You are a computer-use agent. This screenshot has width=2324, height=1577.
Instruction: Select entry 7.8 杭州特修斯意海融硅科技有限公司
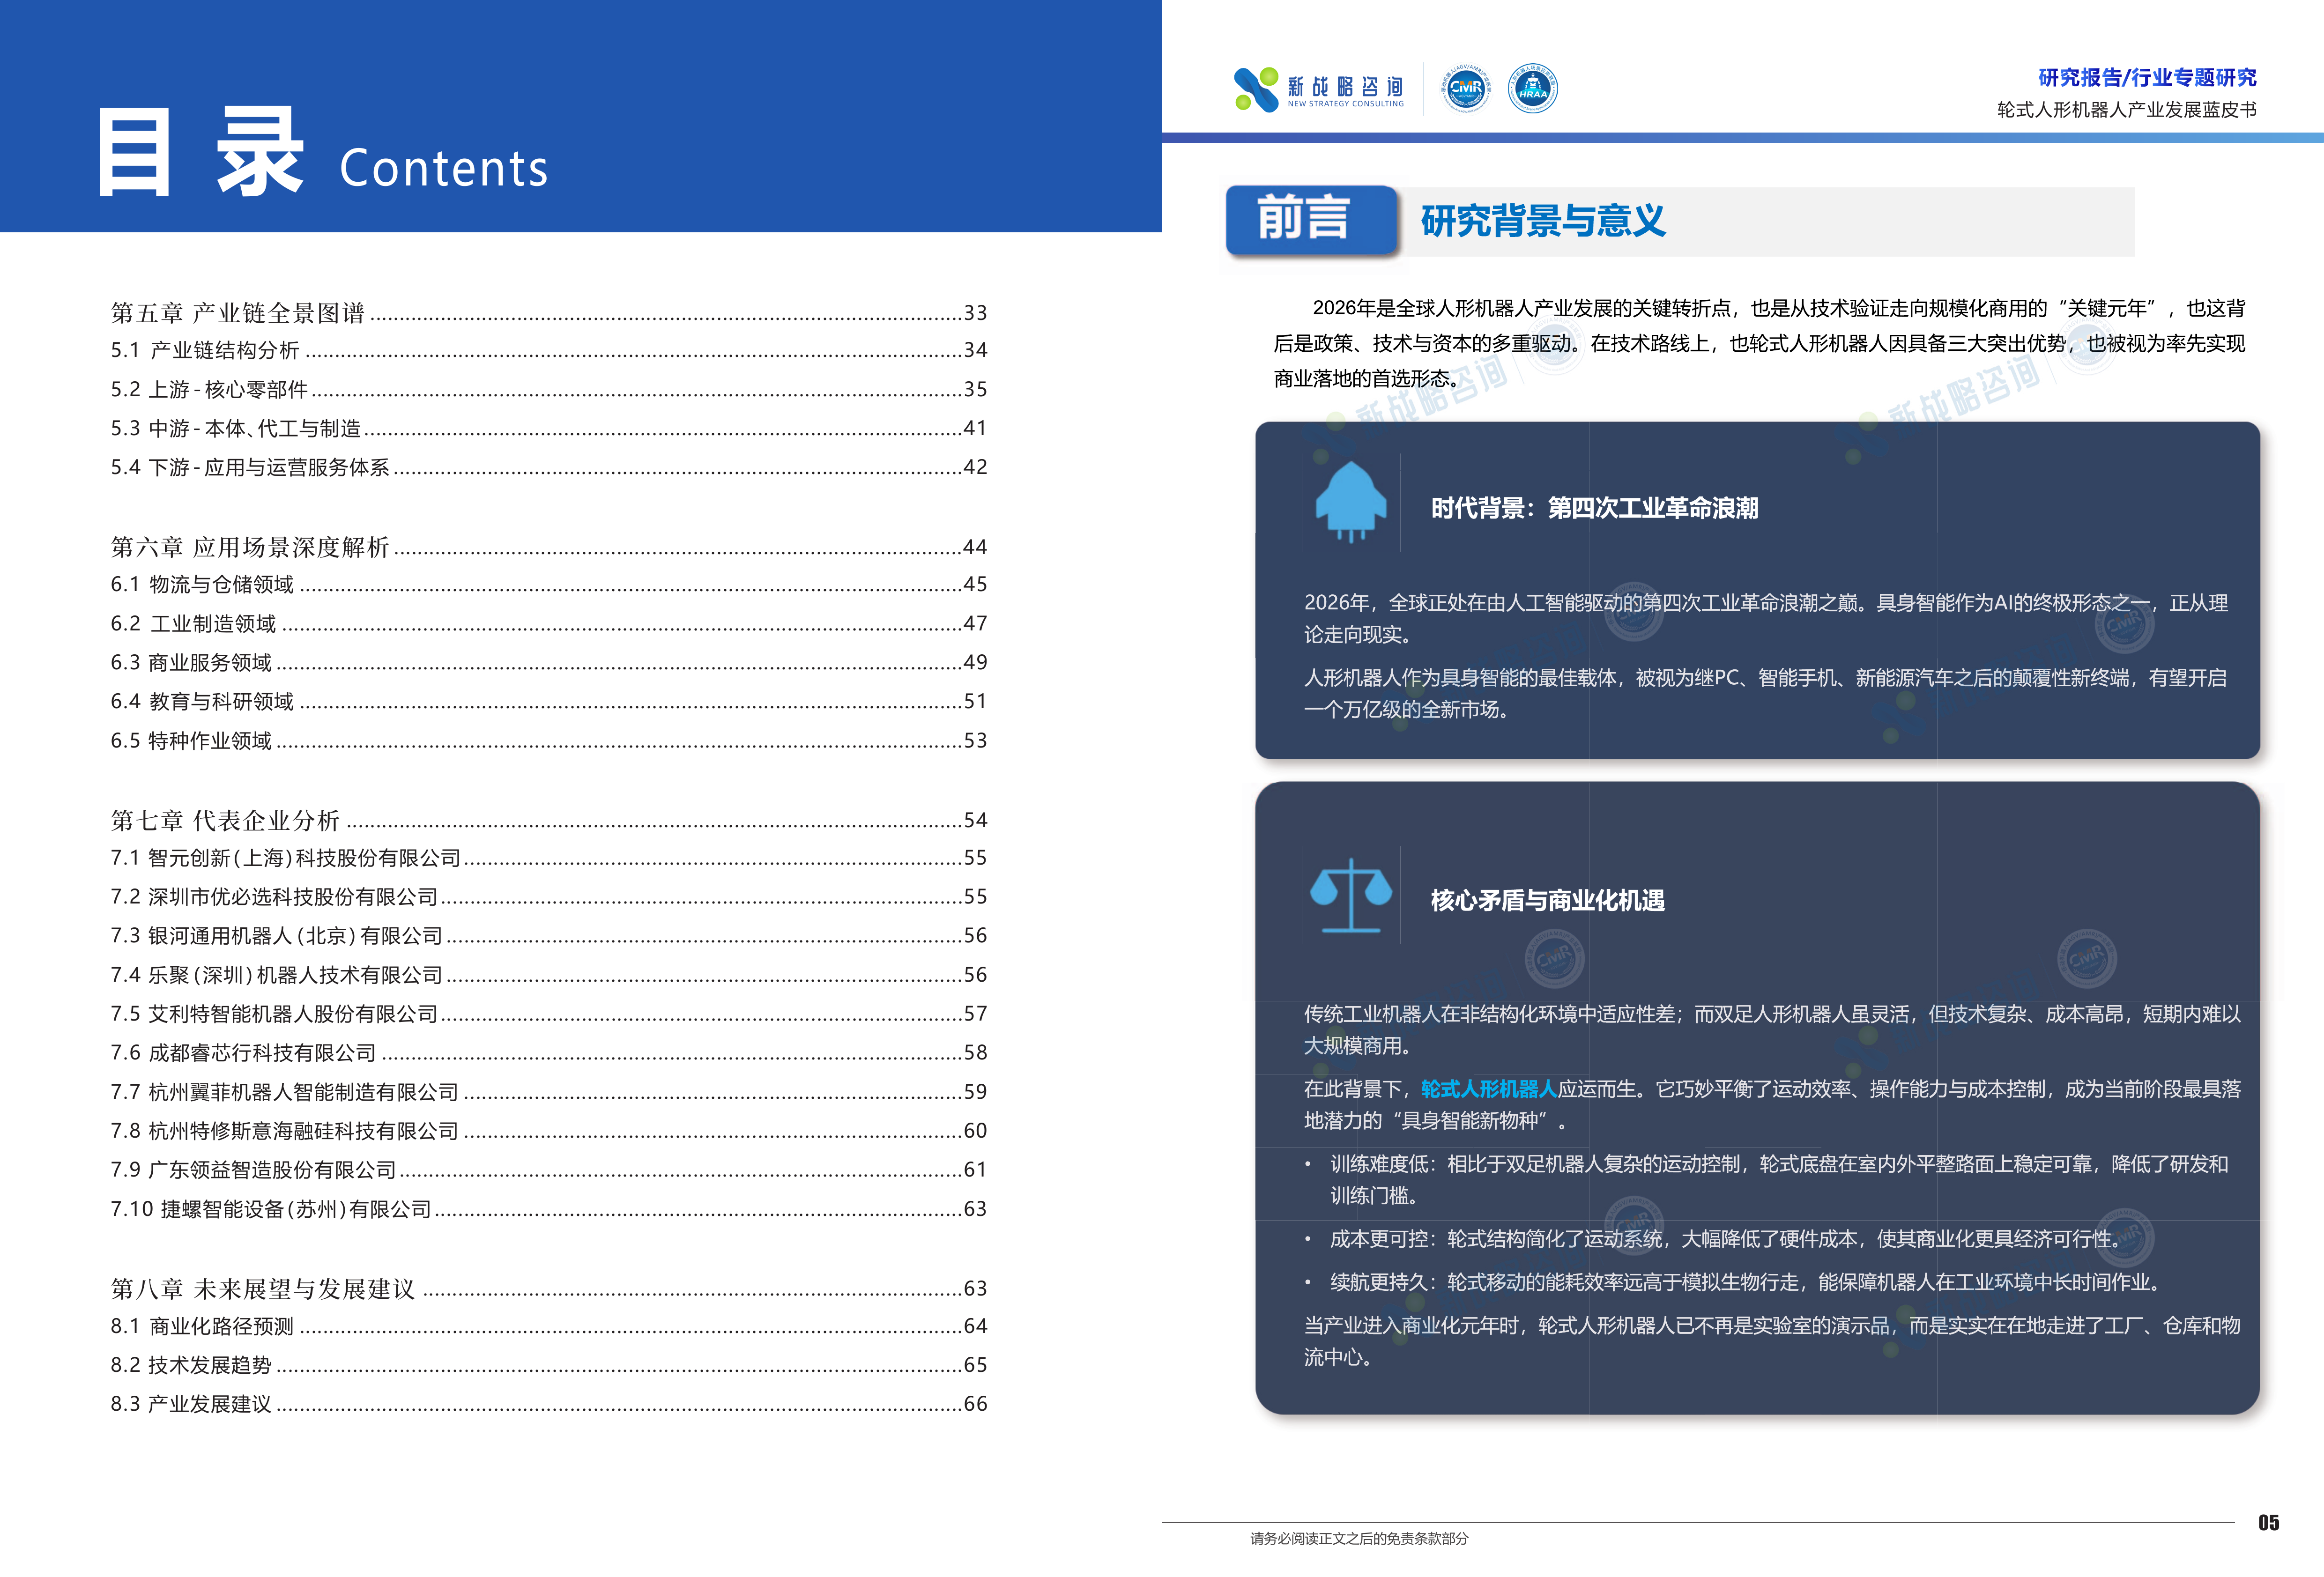point(548,1131)
